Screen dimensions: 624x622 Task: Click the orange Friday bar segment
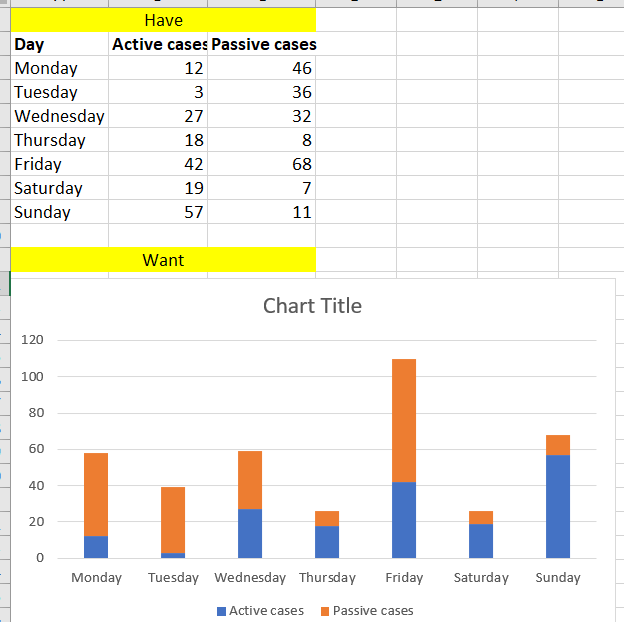(x=404, y=420)
